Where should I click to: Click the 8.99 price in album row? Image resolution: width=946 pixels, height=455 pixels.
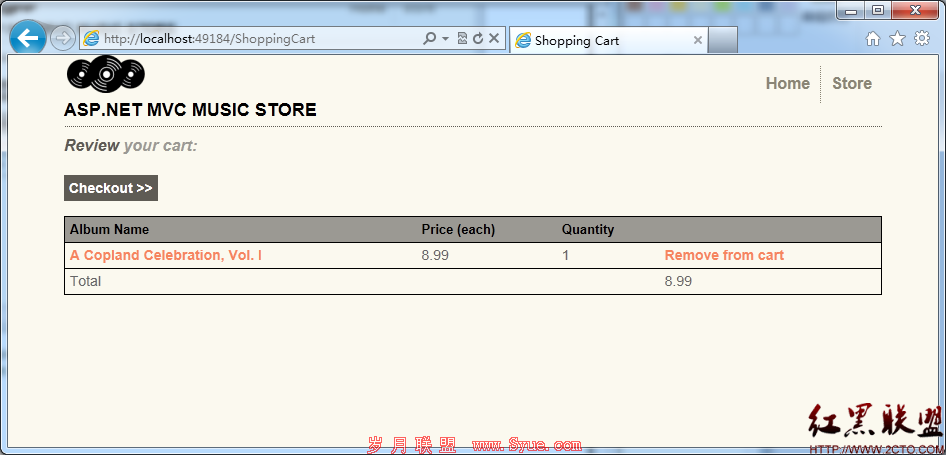click(435, 255)
